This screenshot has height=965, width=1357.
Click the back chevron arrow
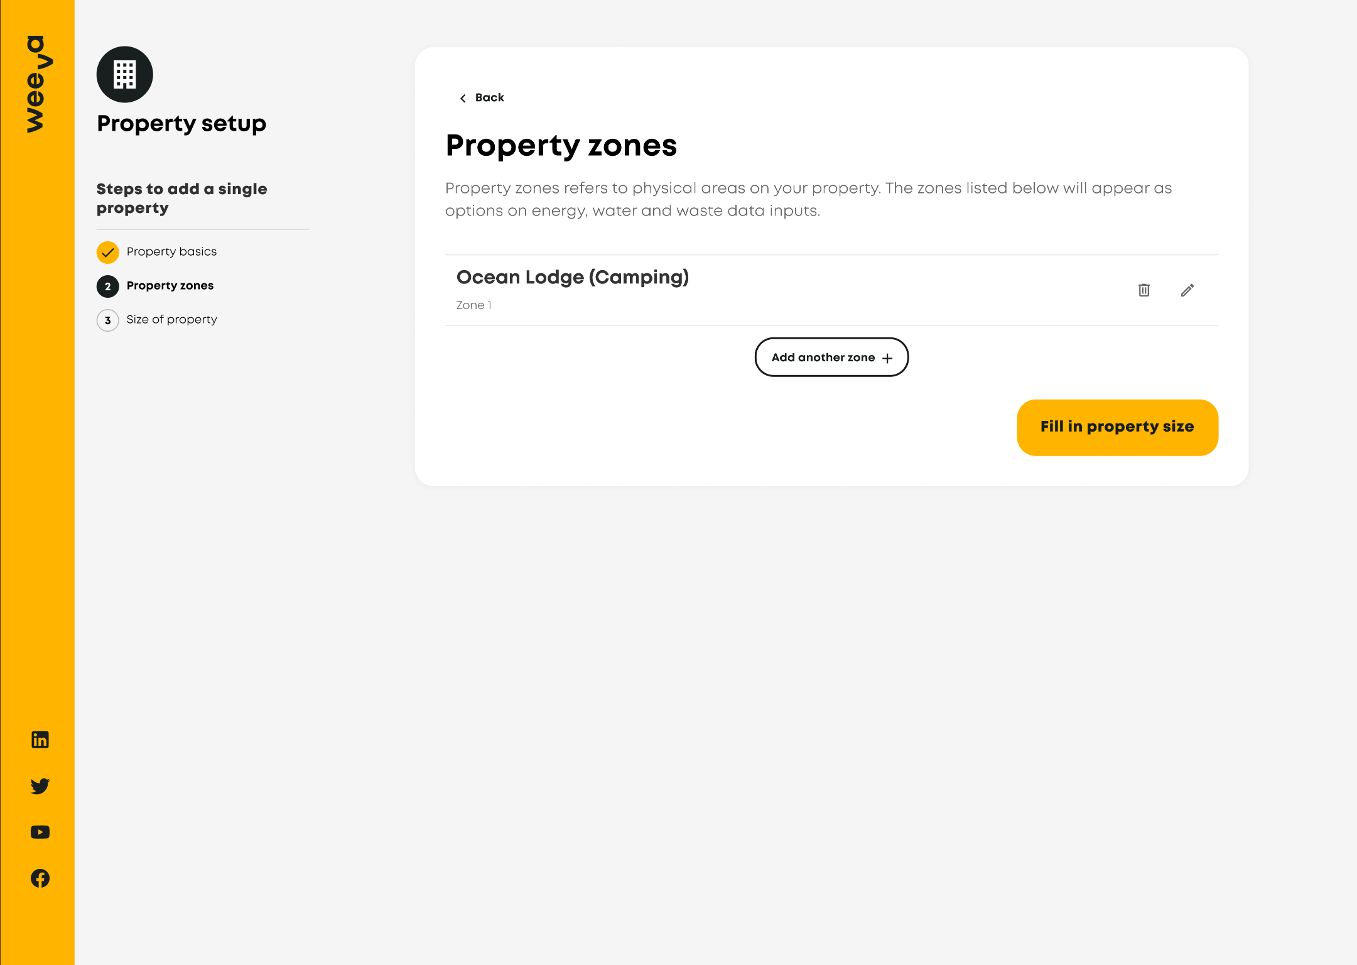[462, 98]
